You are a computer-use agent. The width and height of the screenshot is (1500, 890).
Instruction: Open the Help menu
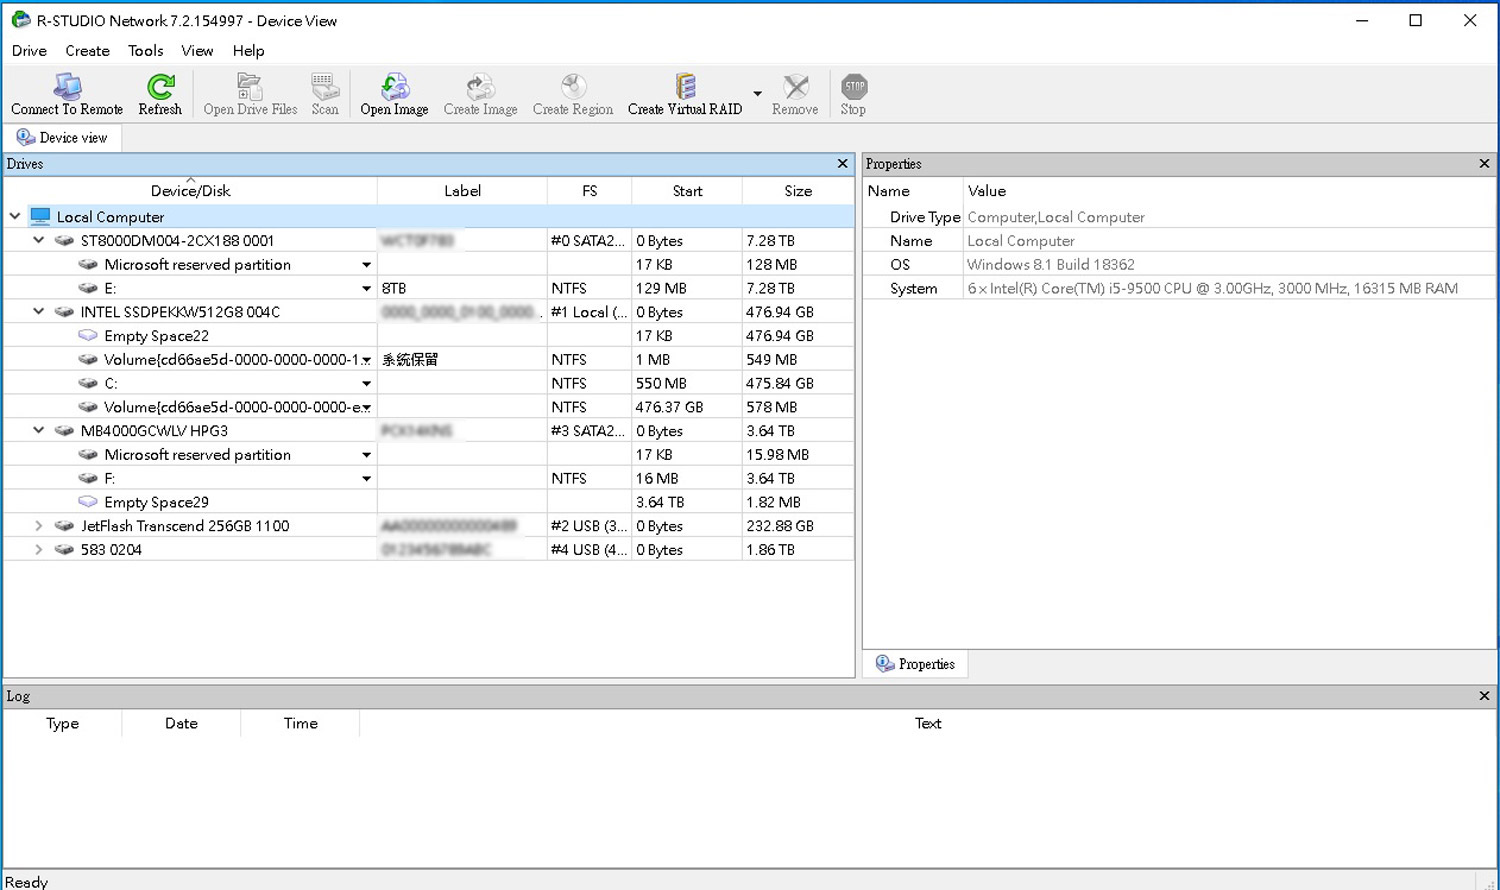tap(248, 50)
